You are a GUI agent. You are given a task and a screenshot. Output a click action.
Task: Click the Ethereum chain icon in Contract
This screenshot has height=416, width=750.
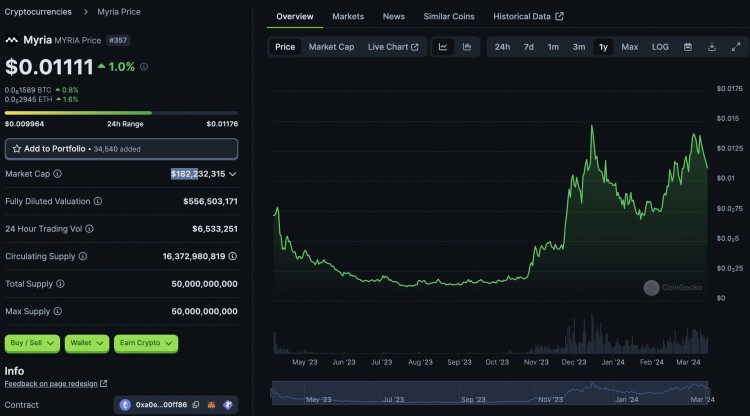point(125,405)
